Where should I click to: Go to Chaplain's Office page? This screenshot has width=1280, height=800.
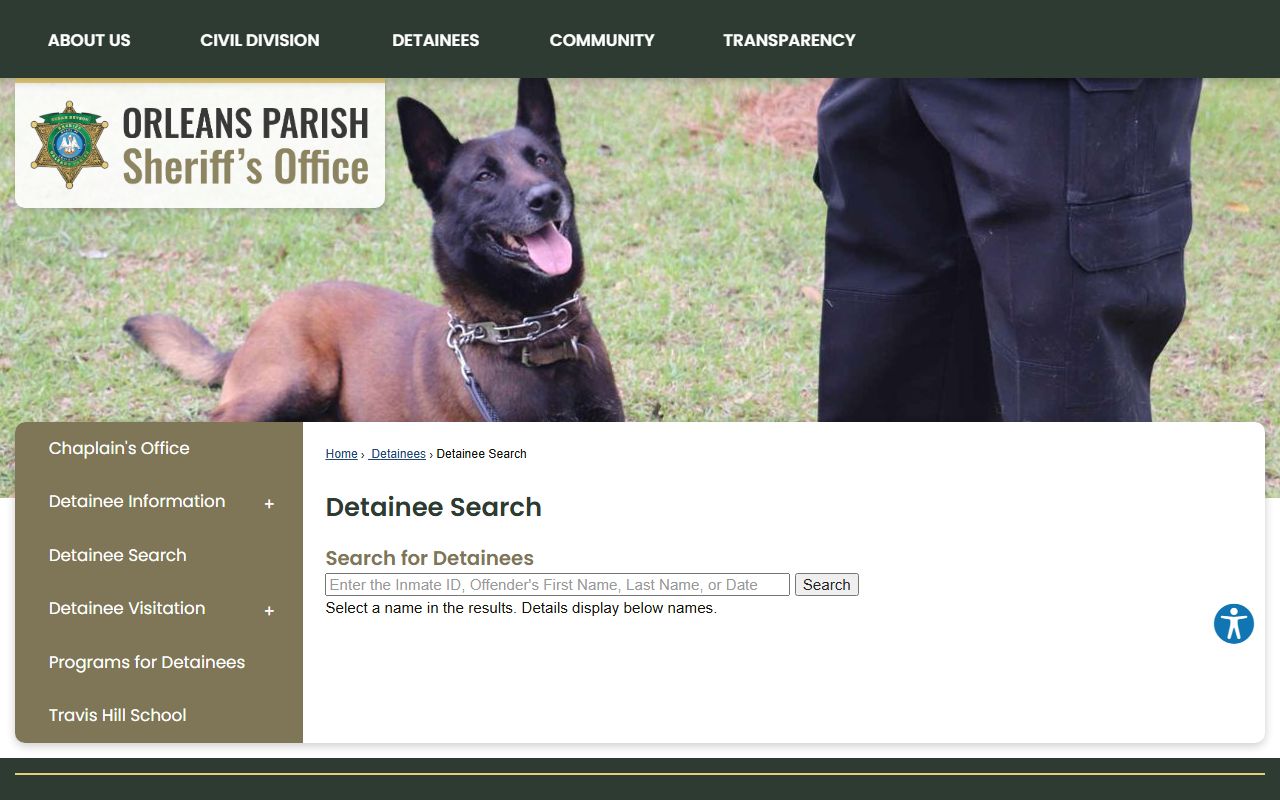pyautogui.click(x=119, y=448)
